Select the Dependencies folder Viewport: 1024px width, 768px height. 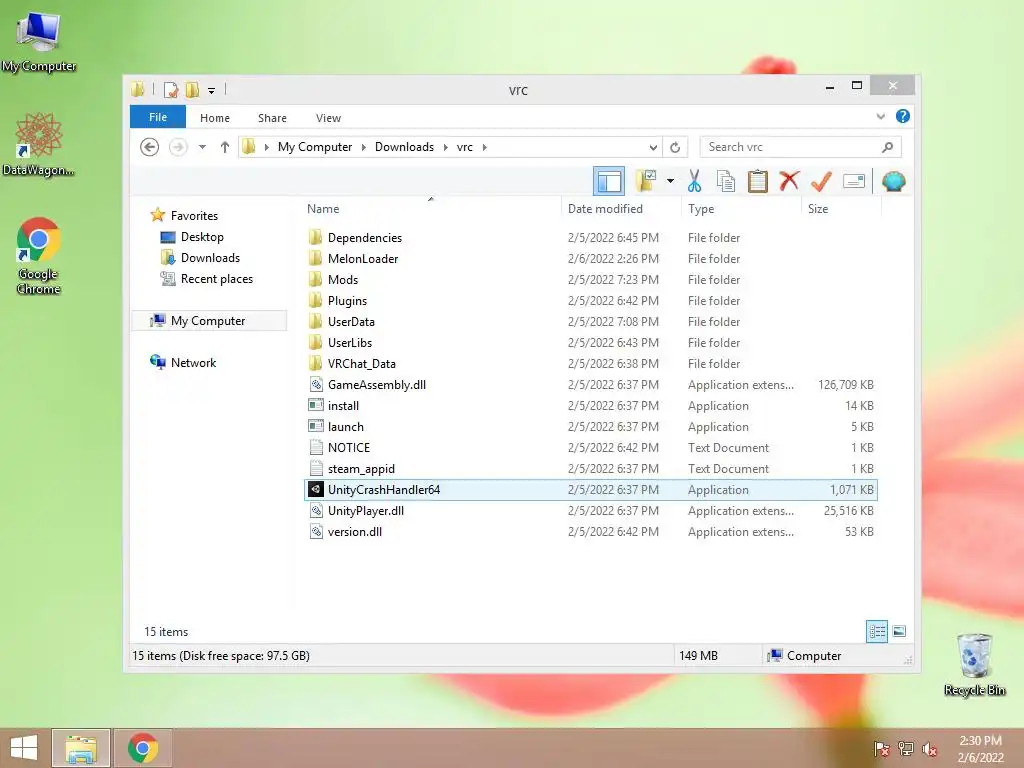(x=364, y=238)
